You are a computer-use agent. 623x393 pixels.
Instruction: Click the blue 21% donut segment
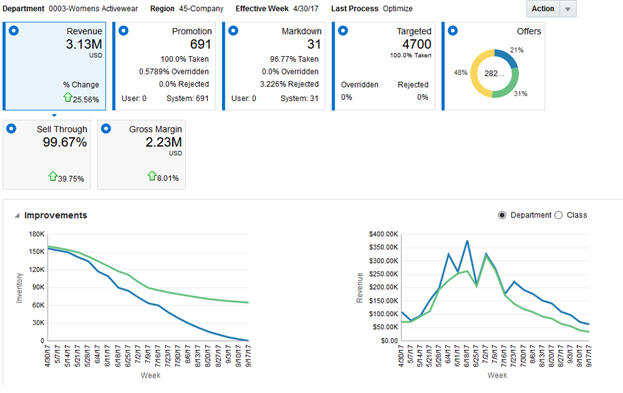pos(508,57)
